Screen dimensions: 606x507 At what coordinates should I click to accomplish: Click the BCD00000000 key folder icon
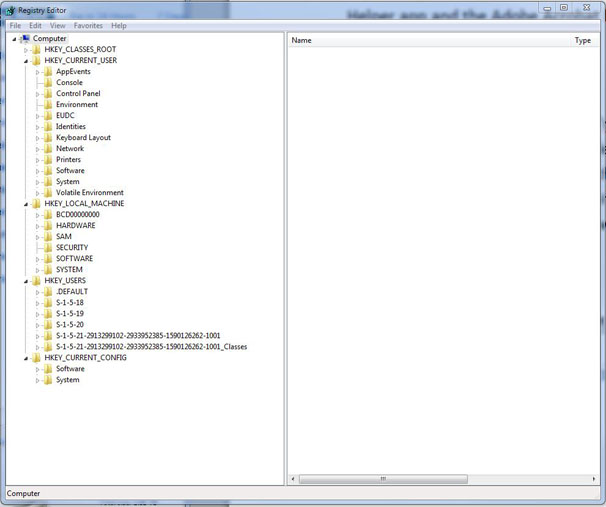(48, 214)
